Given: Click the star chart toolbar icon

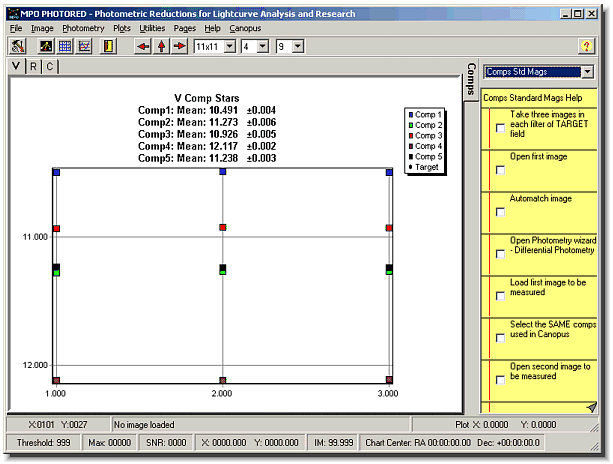Looking at the screenshot, I should click(x=46, y=46).
